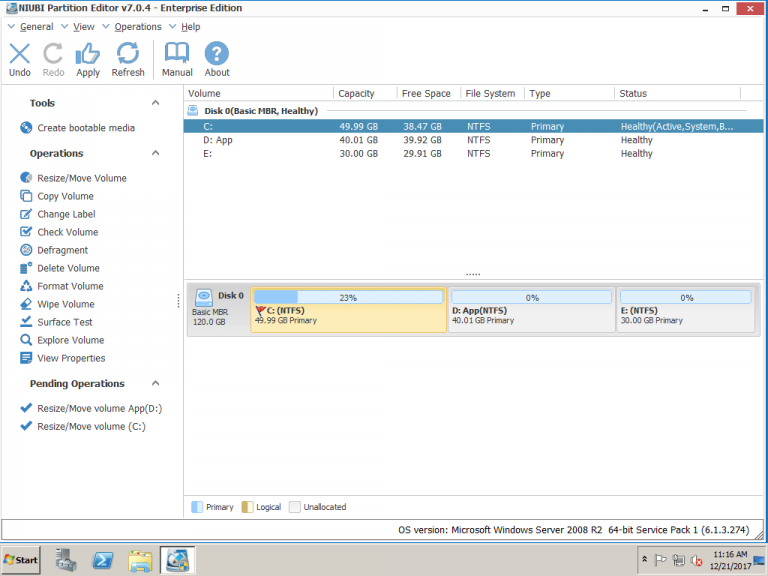The width and height of the screenshot is (768, 576).
Task: Click E: partition 0% usage bar
Action: (686, 297)
